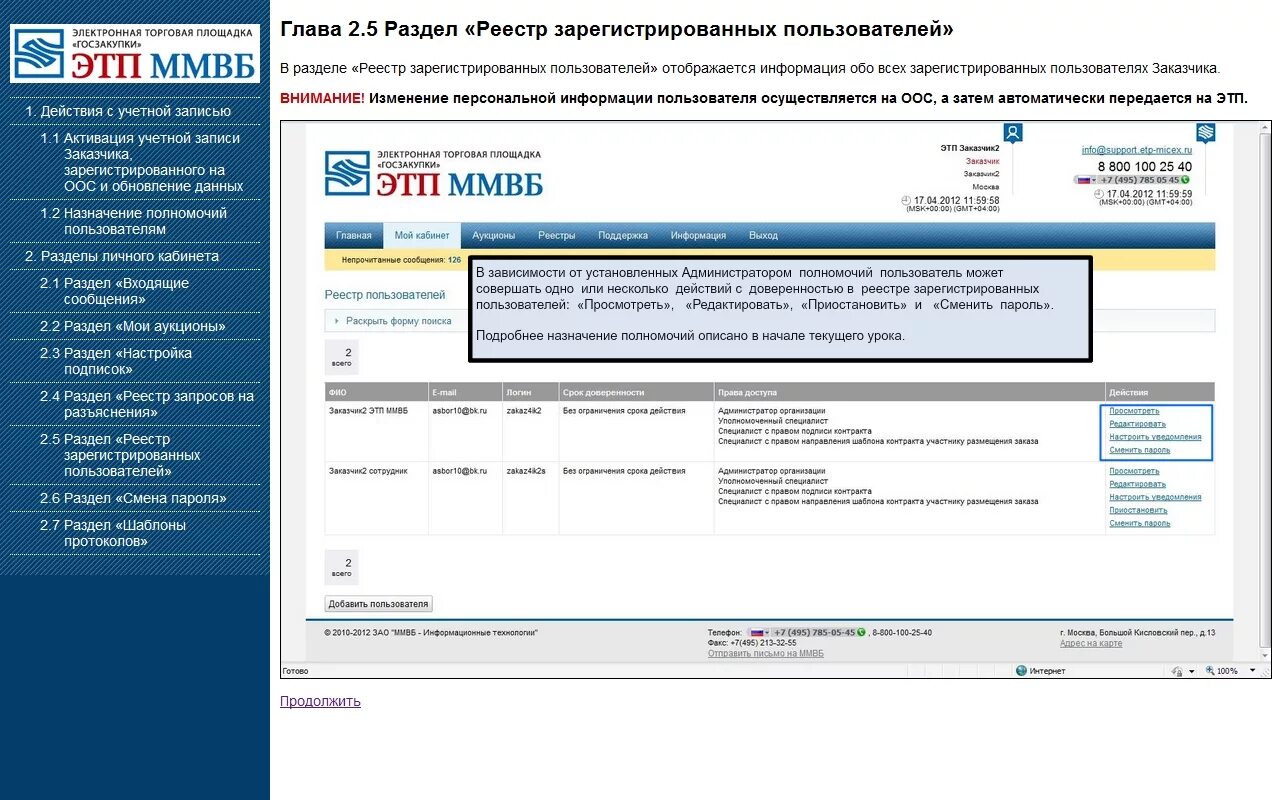The image size is (1280, 800).
Task: Click the login cell zakaz4ik2s
Action: (526, 471)
